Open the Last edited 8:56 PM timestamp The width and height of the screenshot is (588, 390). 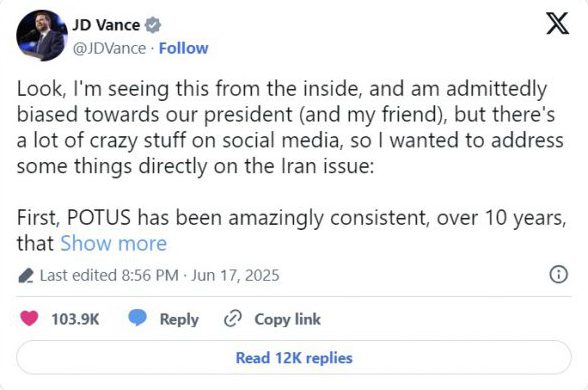pos(109,275)
